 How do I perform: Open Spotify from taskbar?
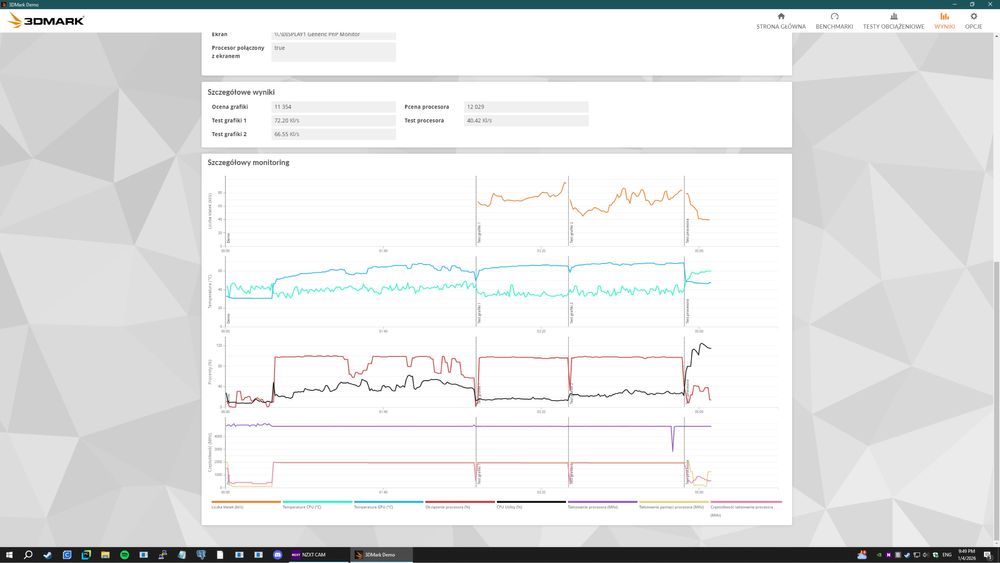point(124,555)
